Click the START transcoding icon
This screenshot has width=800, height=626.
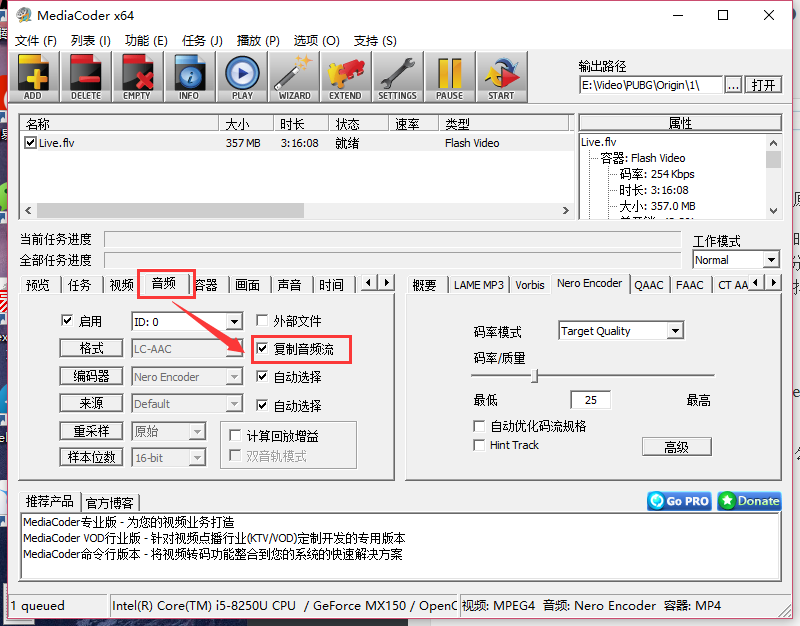(502, 77)
